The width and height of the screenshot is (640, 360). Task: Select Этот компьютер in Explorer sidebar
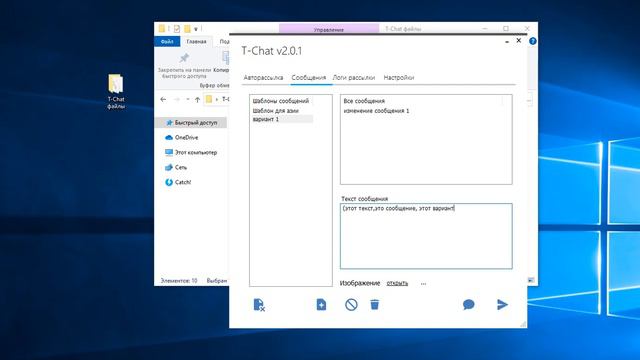coord(191,152)
